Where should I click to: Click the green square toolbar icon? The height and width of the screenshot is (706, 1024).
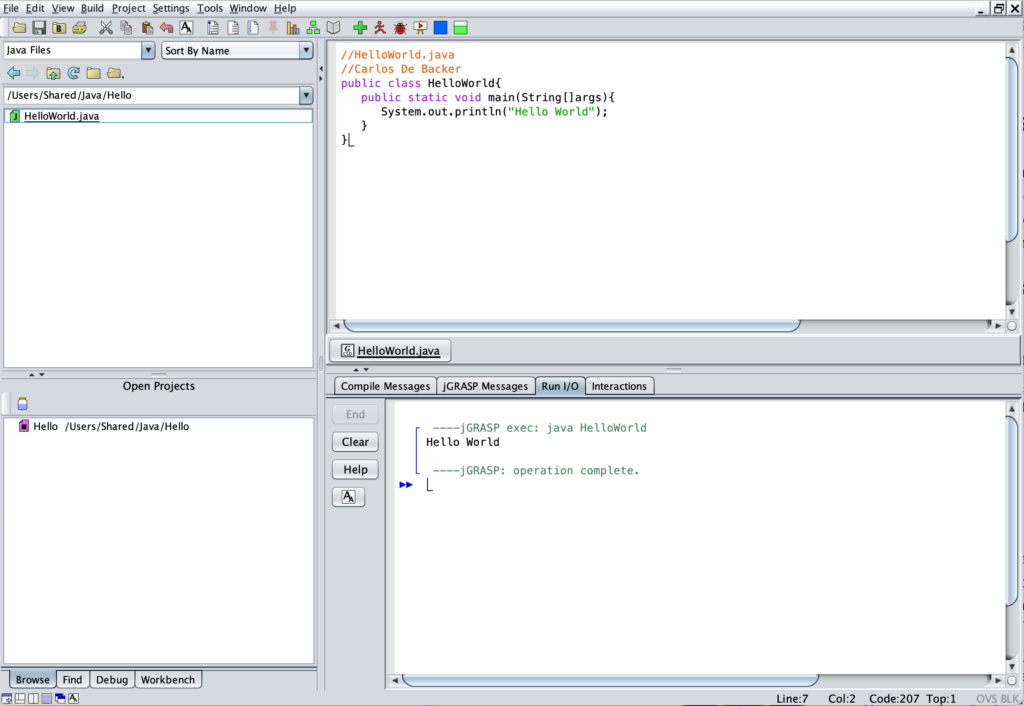[461, 28]
